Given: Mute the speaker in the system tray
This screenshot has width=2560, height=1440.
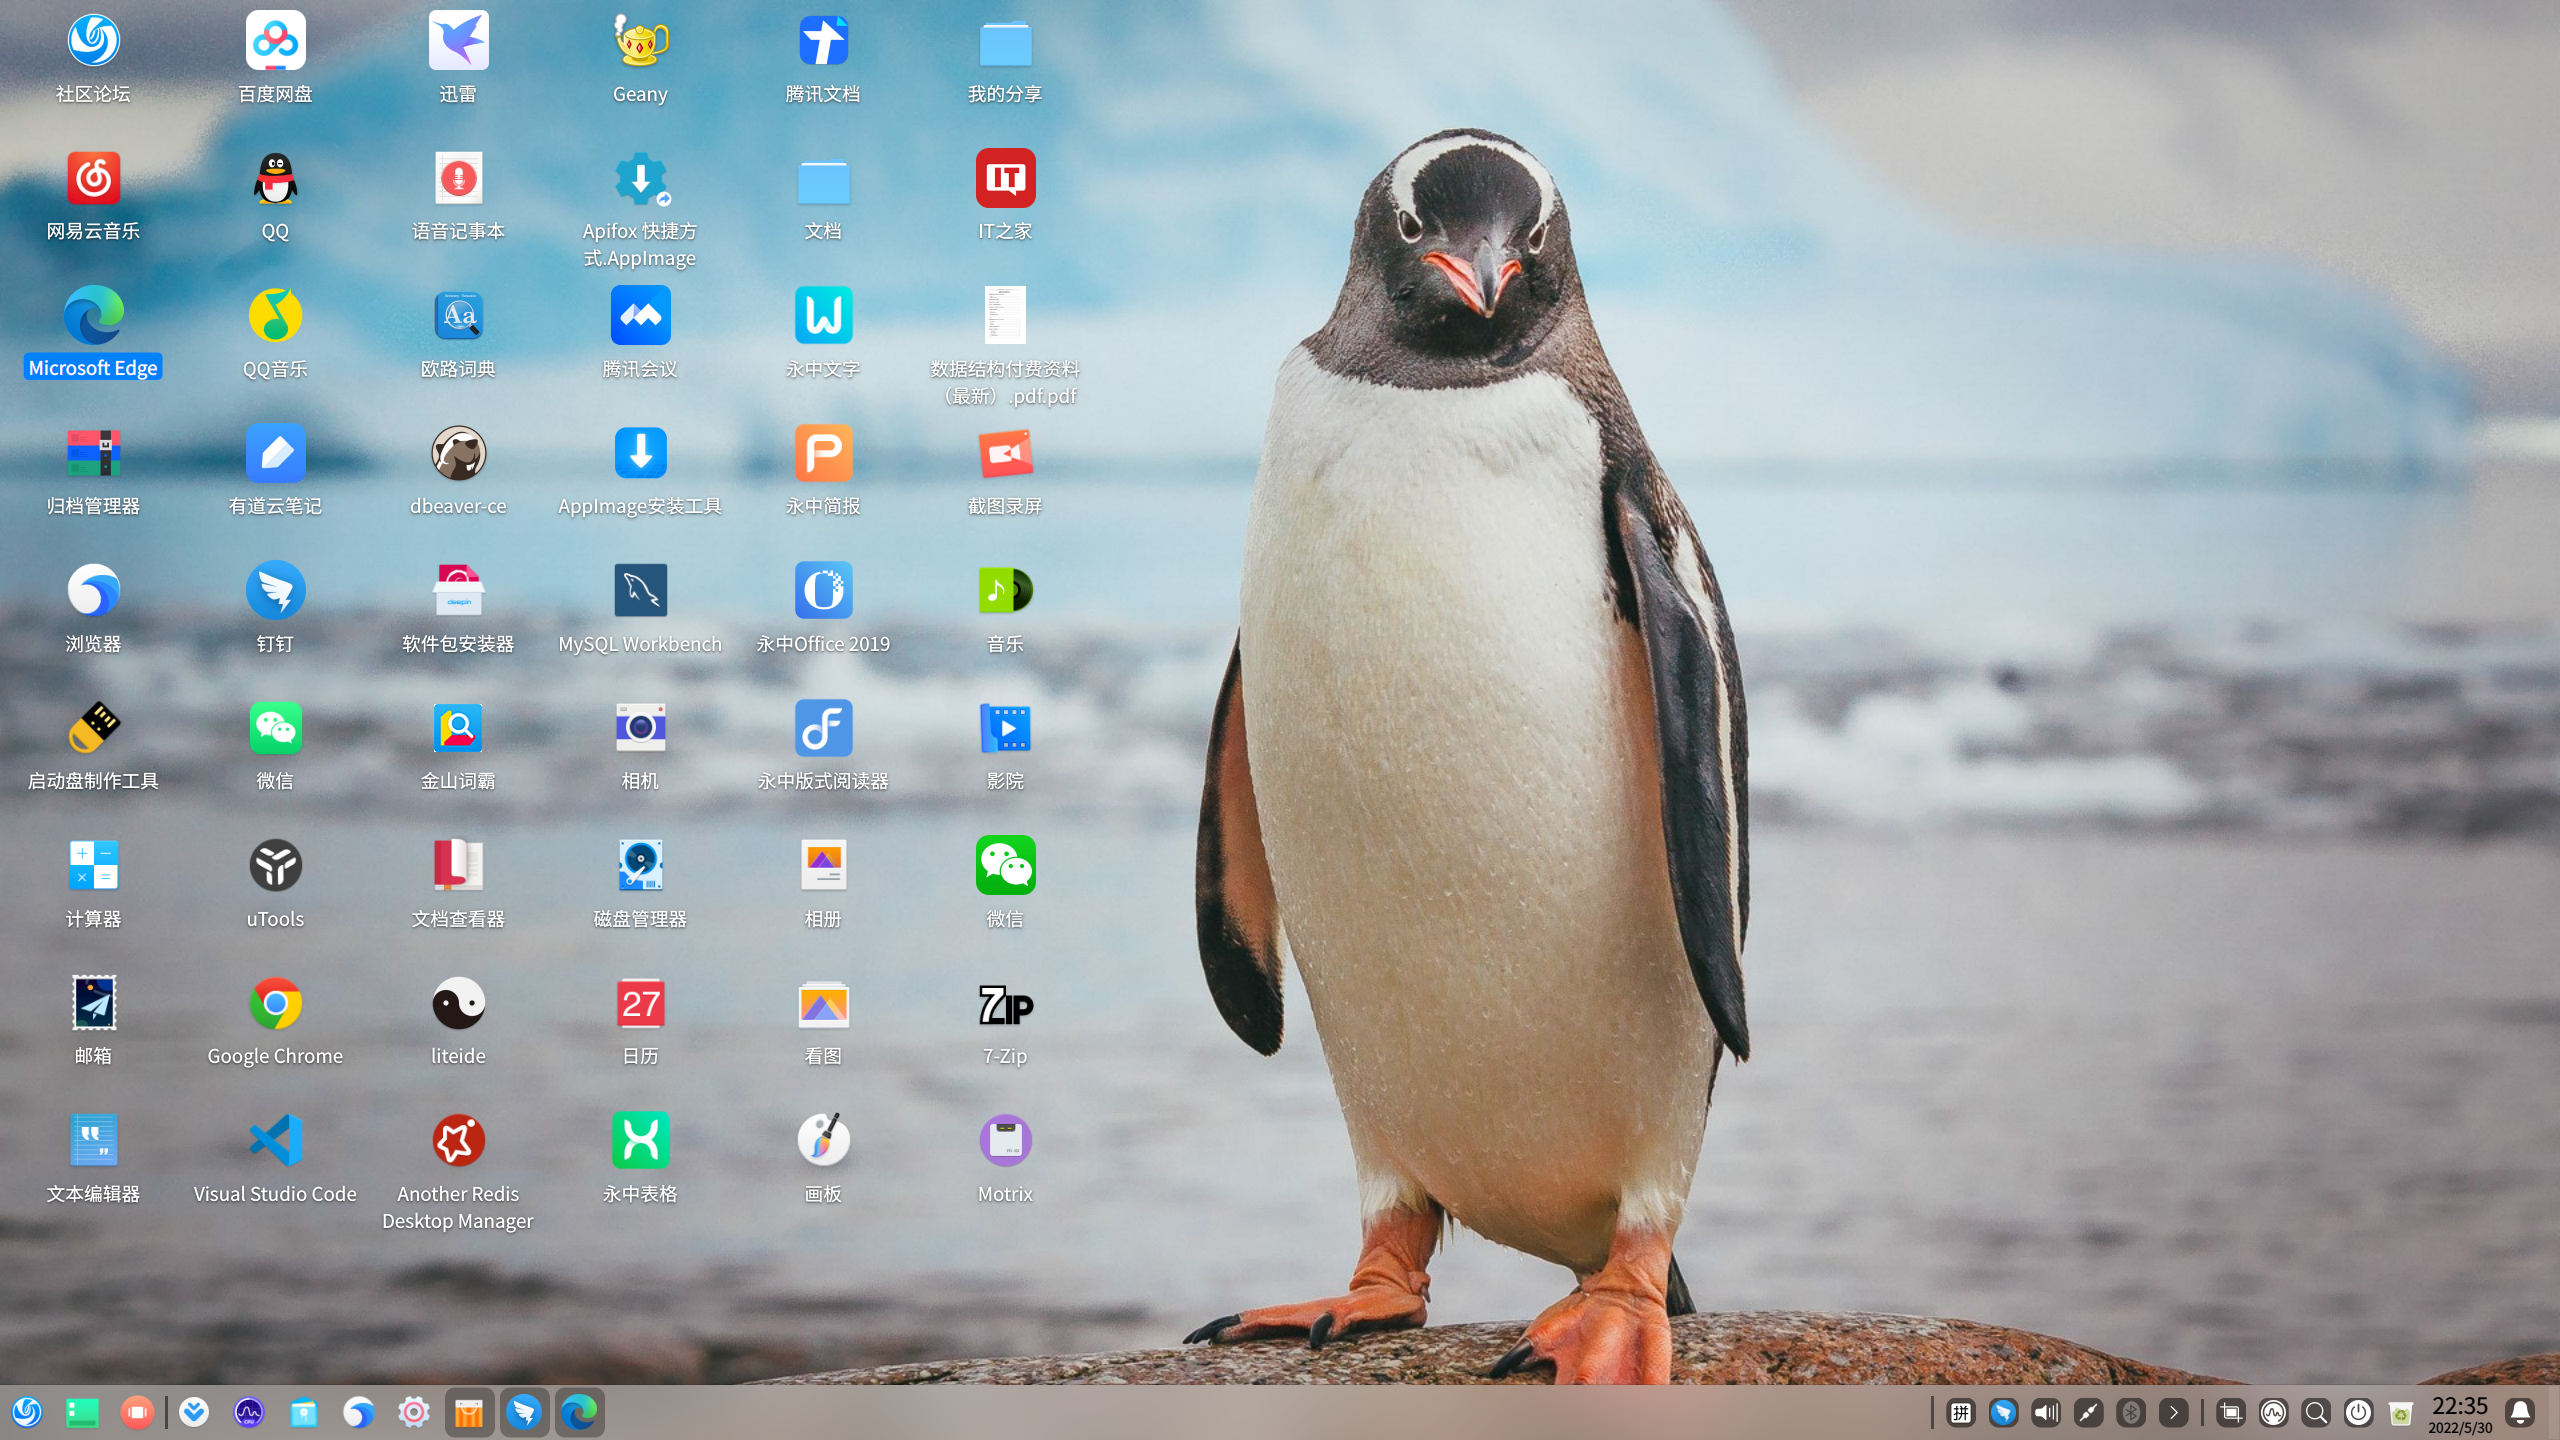Looking at the screenshot, I should pos(2045,1412).
